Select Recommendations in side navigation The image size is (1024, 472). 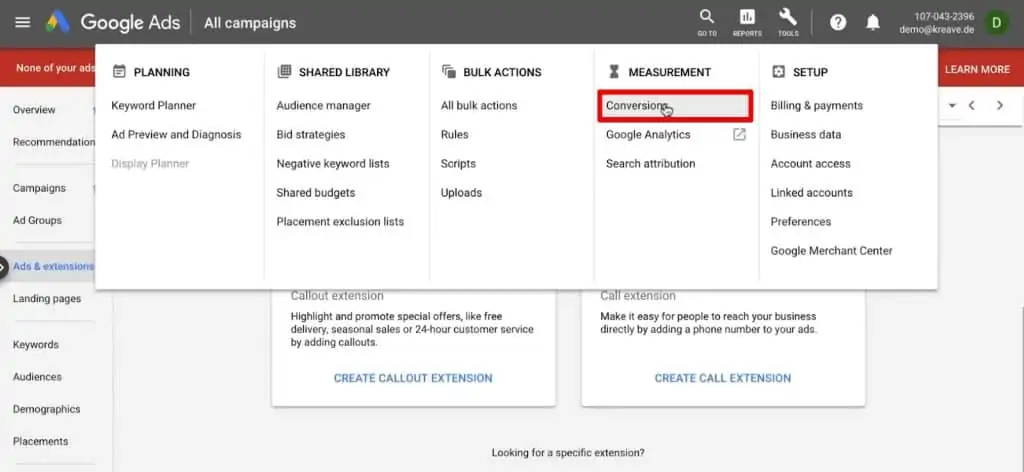pos(54,142)
